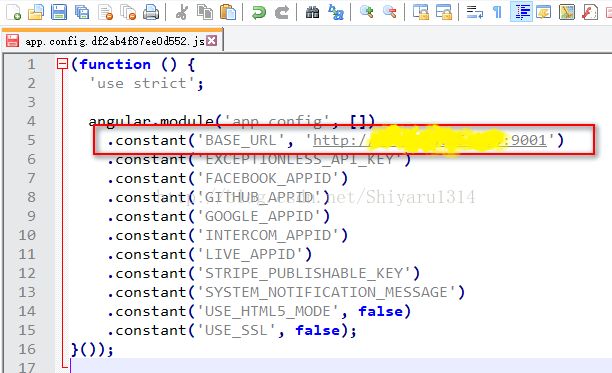Click 'false' value on the USE_HTML5_MODE line
The height and width of the screenshot is (373, 612).
381,311
